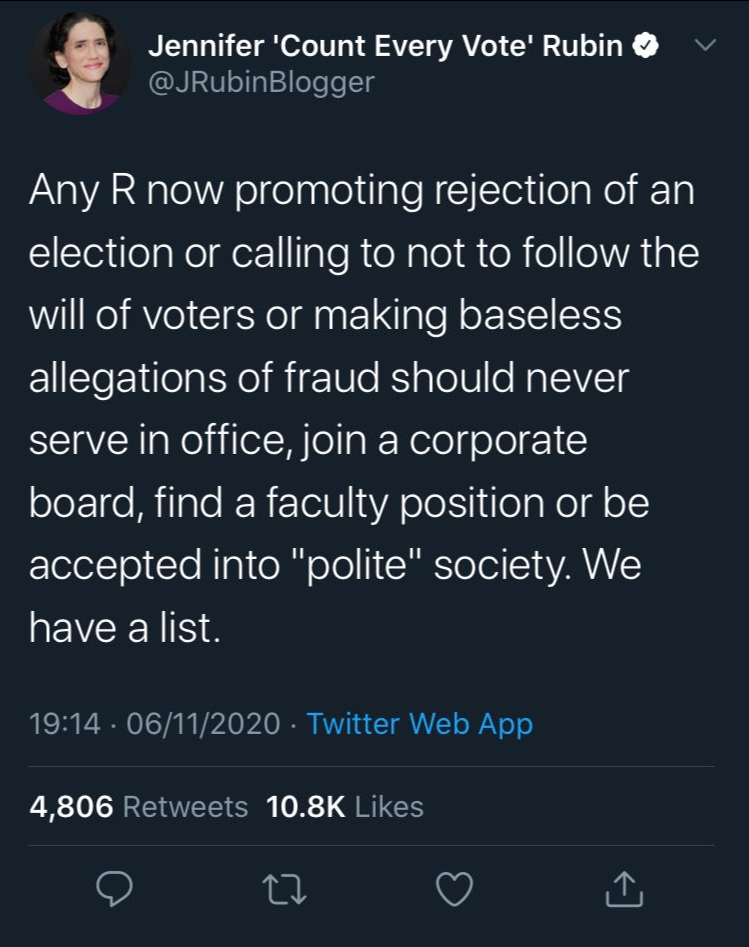View the Likes list via its label
The image size is (749, 947).
point(389,806)
